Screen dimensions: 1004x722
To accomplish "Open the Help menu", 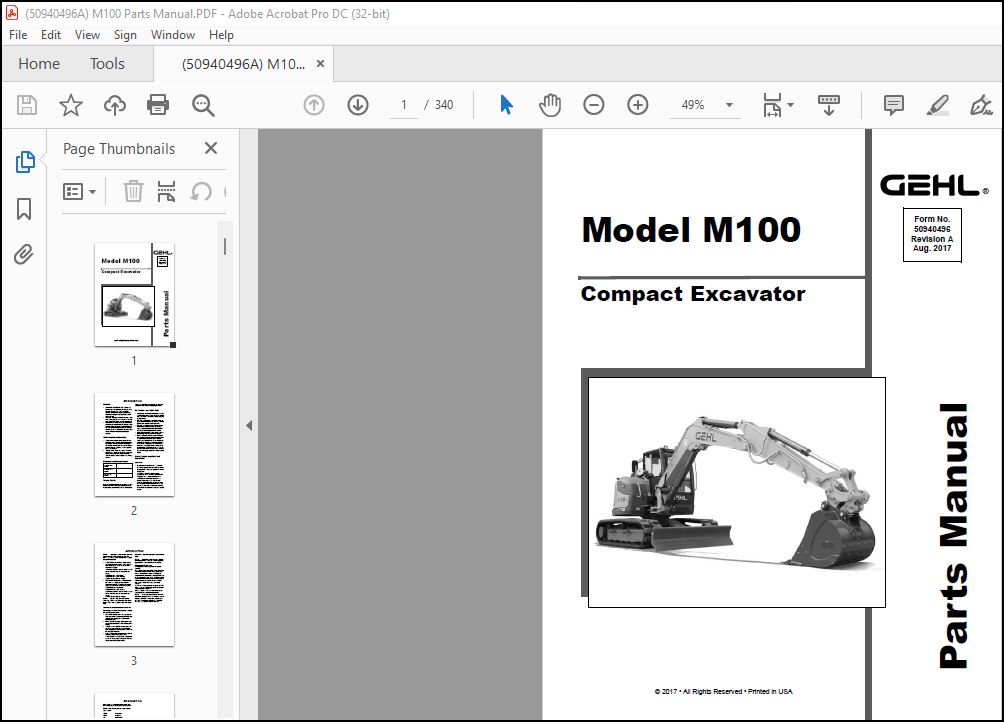I will tap(221, 35).
